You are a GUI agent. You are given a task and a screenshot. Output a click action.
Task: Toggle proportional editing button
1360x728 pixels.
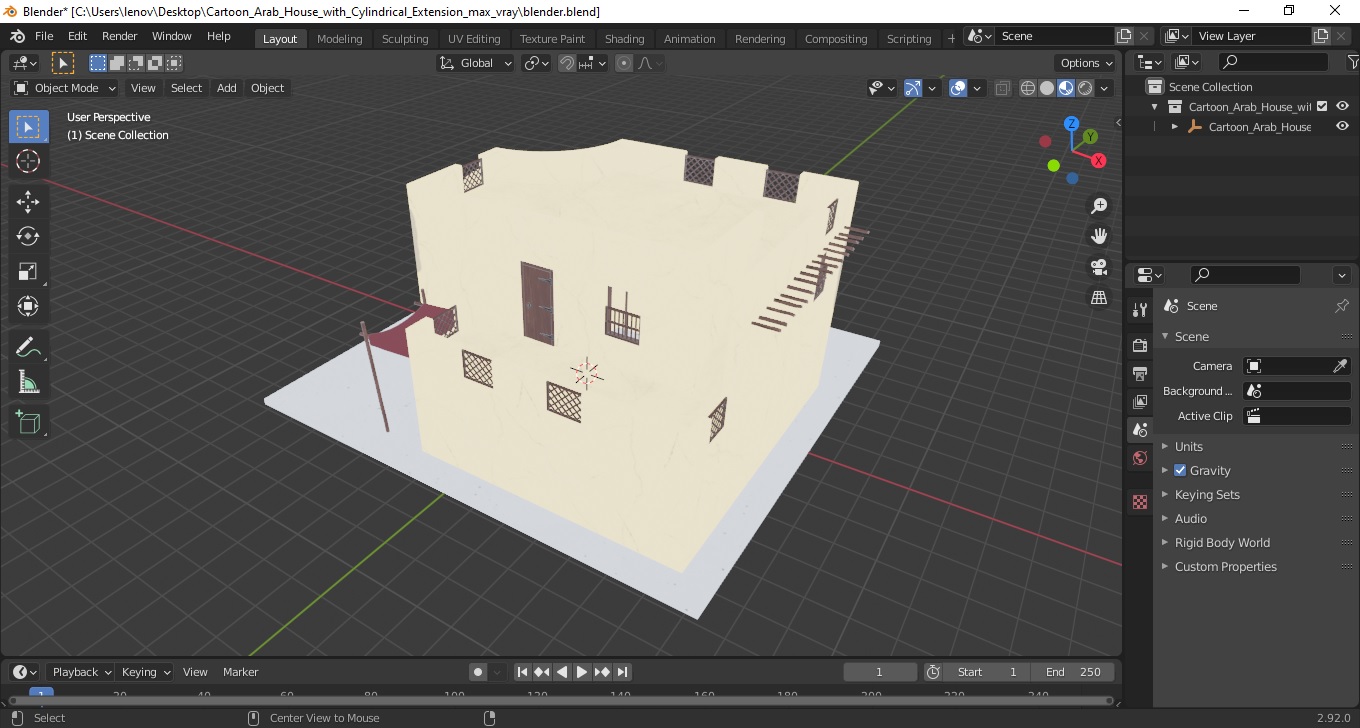tap(624, 63)
